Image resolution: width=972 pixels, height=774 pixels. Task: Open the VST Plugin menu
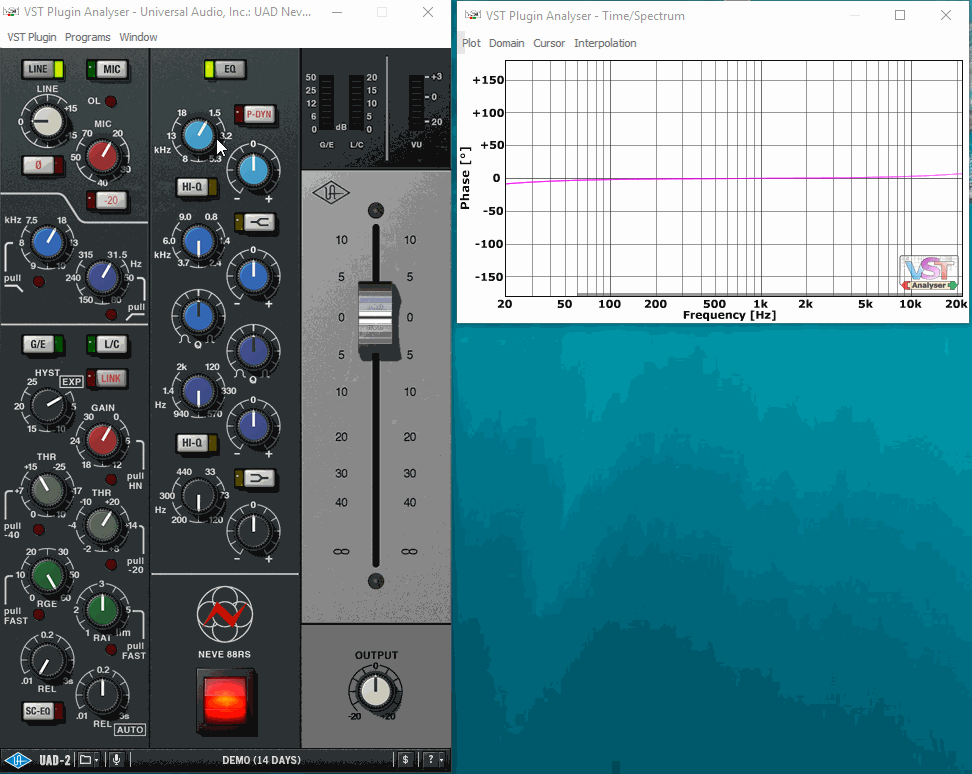tap(32, 37)
